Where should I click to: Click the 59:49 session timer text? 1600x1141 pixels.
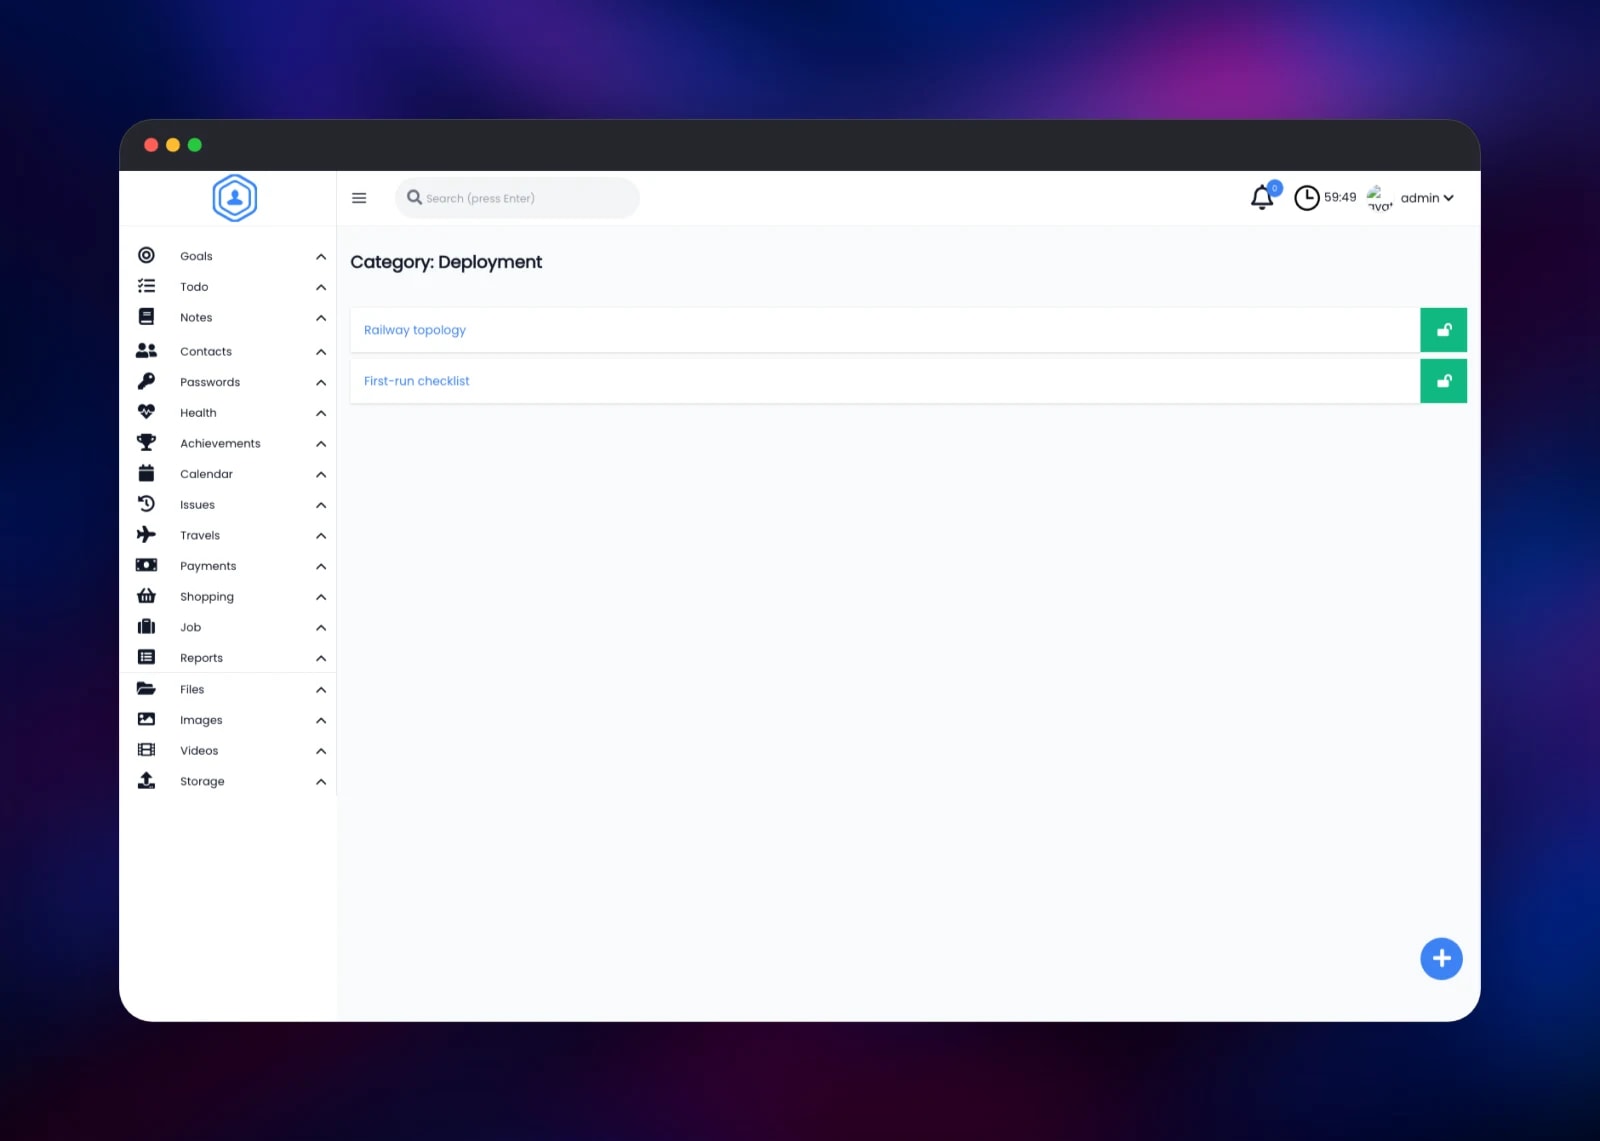coord(1340,197)
